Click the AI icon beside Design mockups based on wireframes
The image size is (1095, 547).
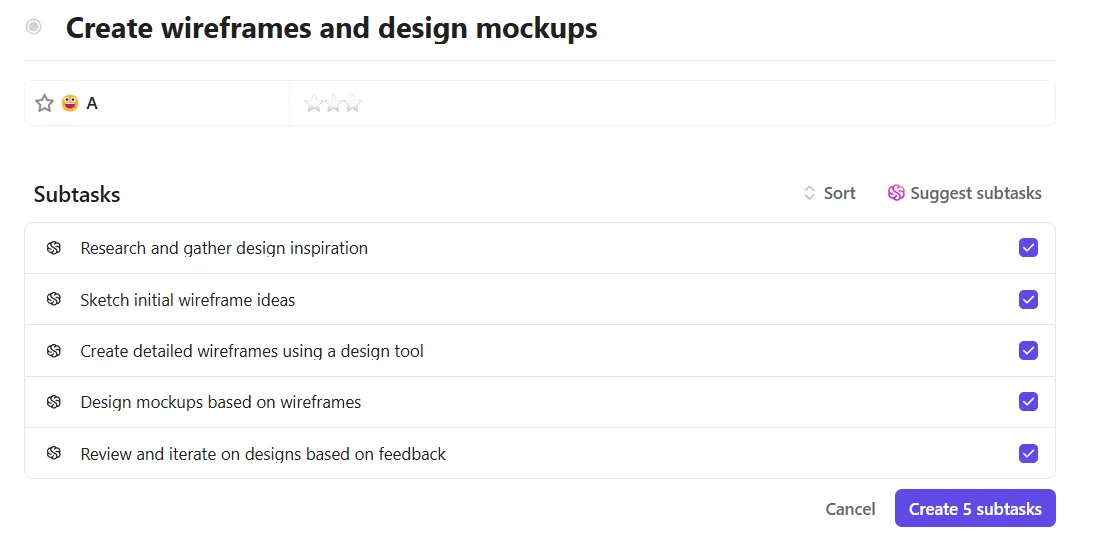click(x=54, y=402)
